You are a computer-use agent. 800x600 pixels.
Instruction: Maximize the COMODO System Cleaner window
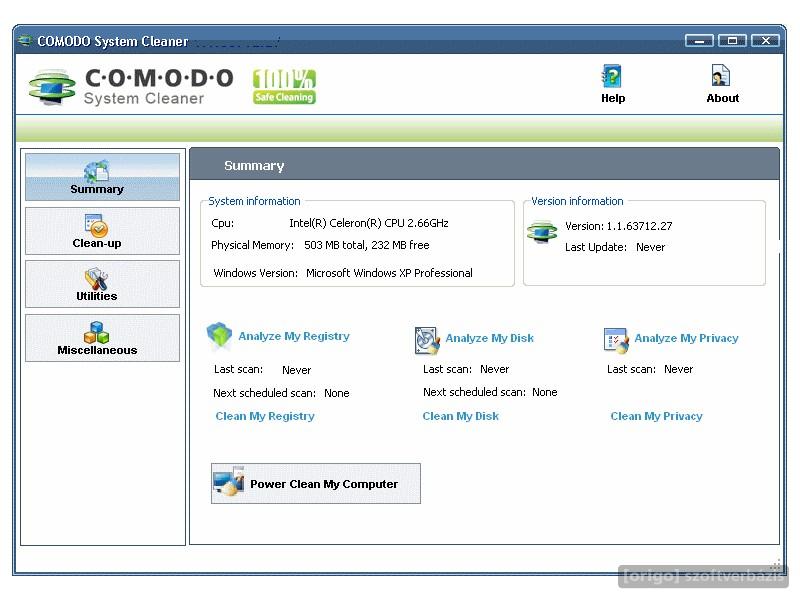(732, 40)
